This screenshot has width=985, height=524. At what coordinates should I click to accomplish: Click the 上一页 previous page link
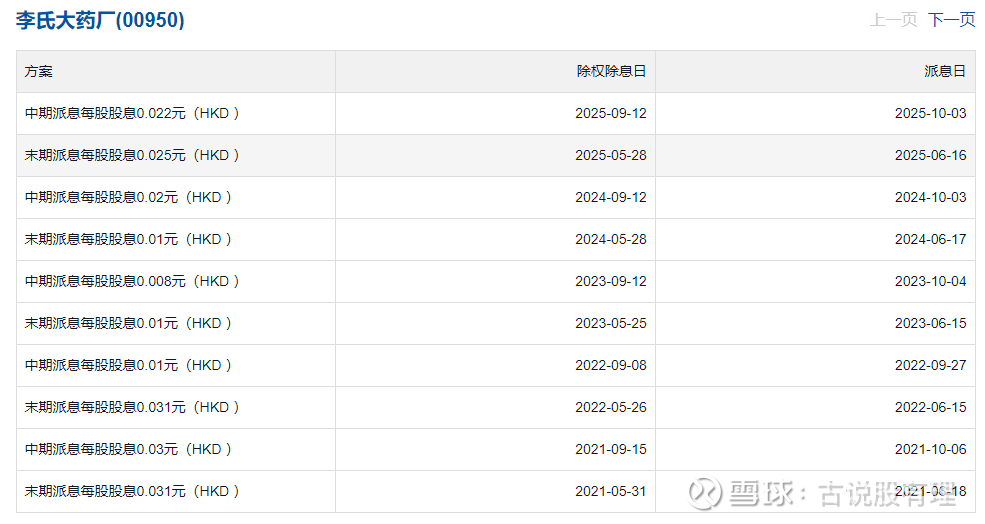coord(893,20)
